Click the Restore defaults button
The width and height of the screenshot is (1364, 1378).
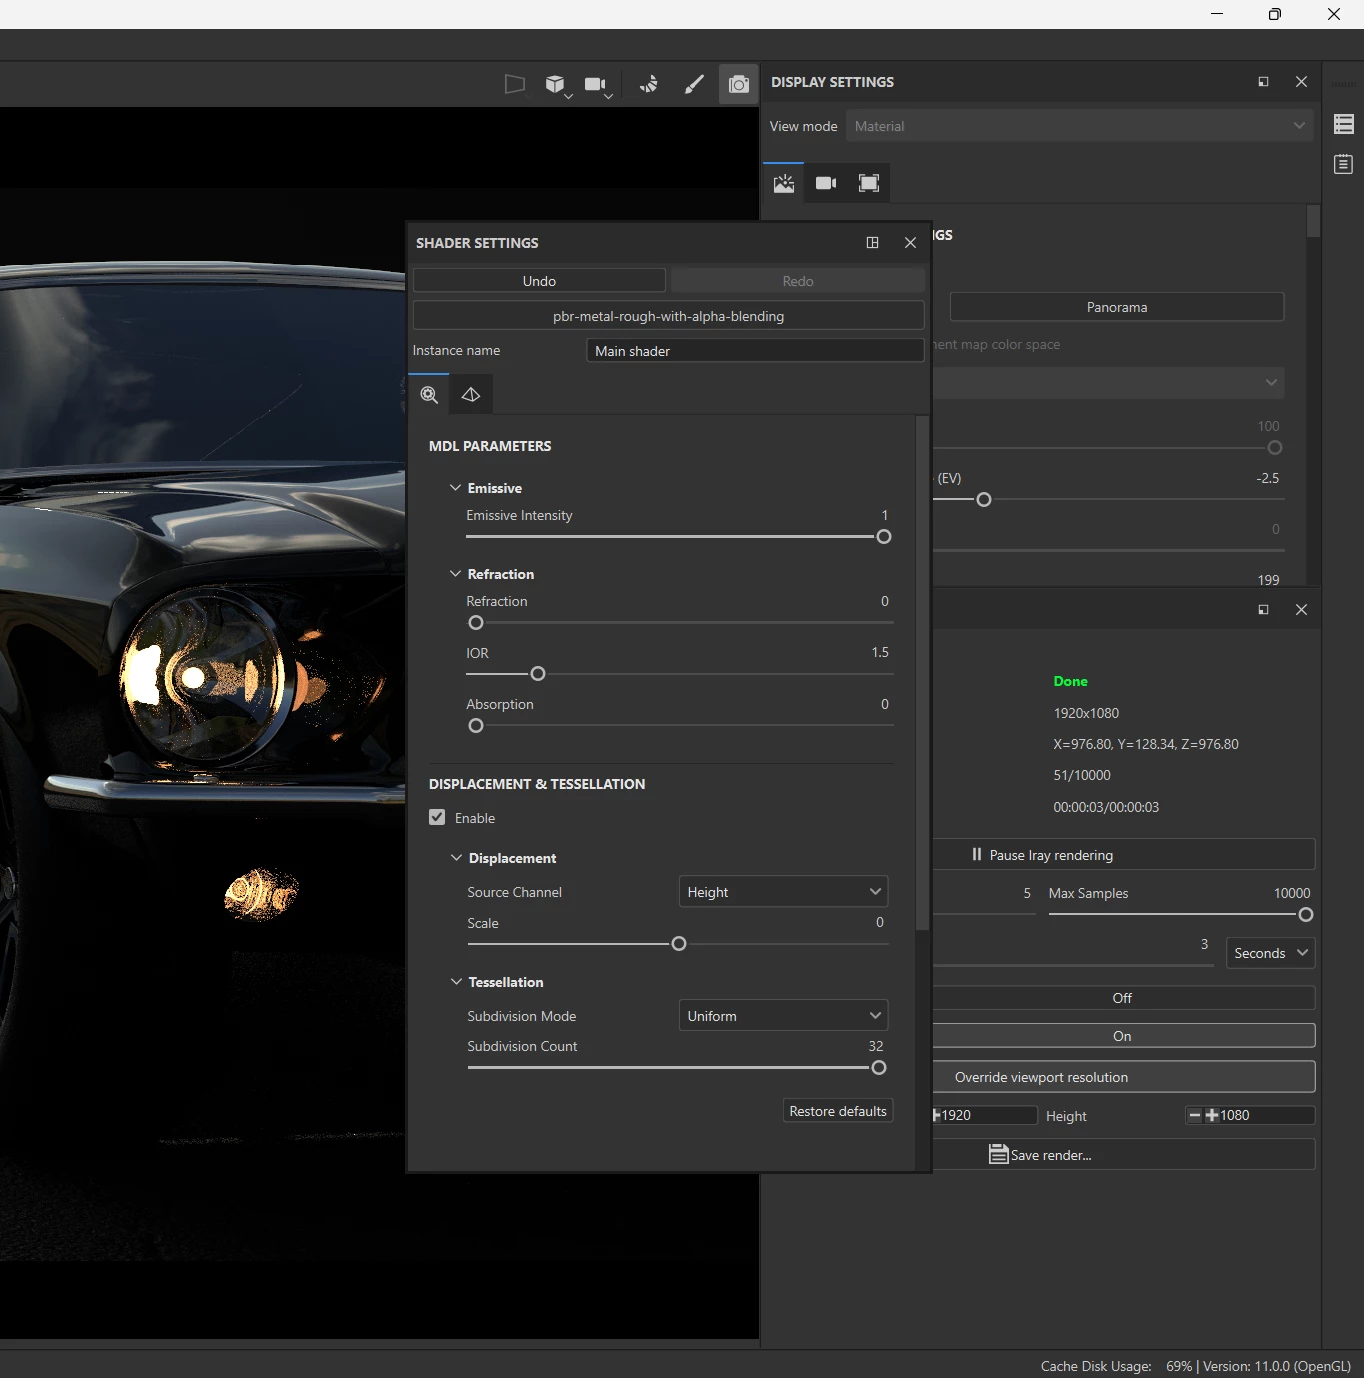(838, 1111)
